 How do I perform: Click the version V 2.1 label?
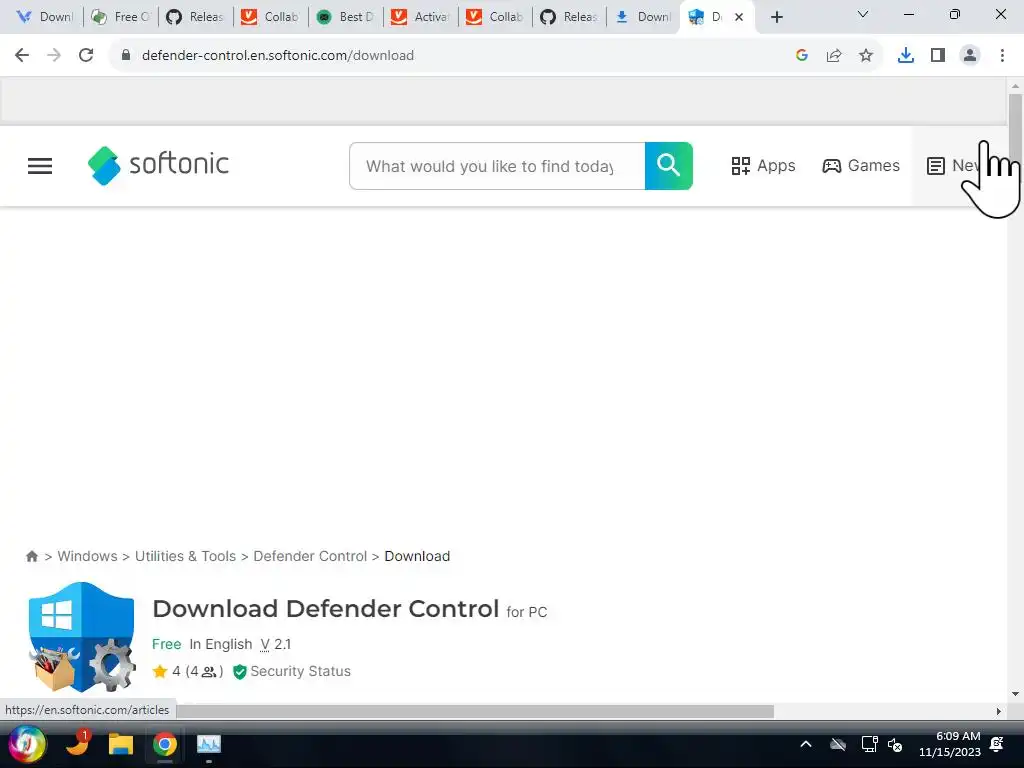[276, 644]
